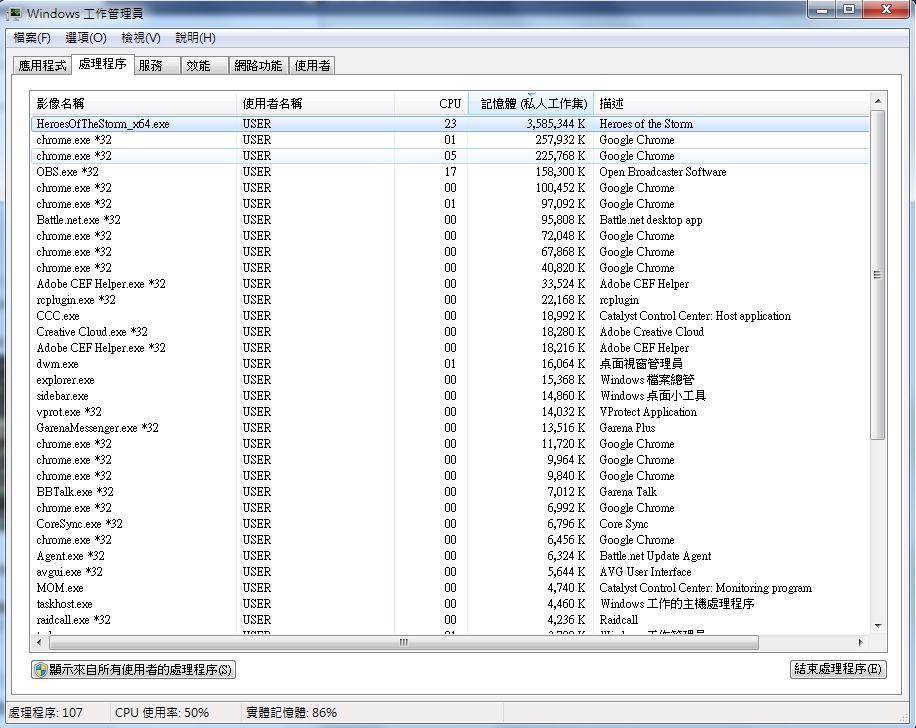Viewport: 916px width, 728px height.
Task: Click the Windows 桌面小工具 description
Action: point(653,396)
